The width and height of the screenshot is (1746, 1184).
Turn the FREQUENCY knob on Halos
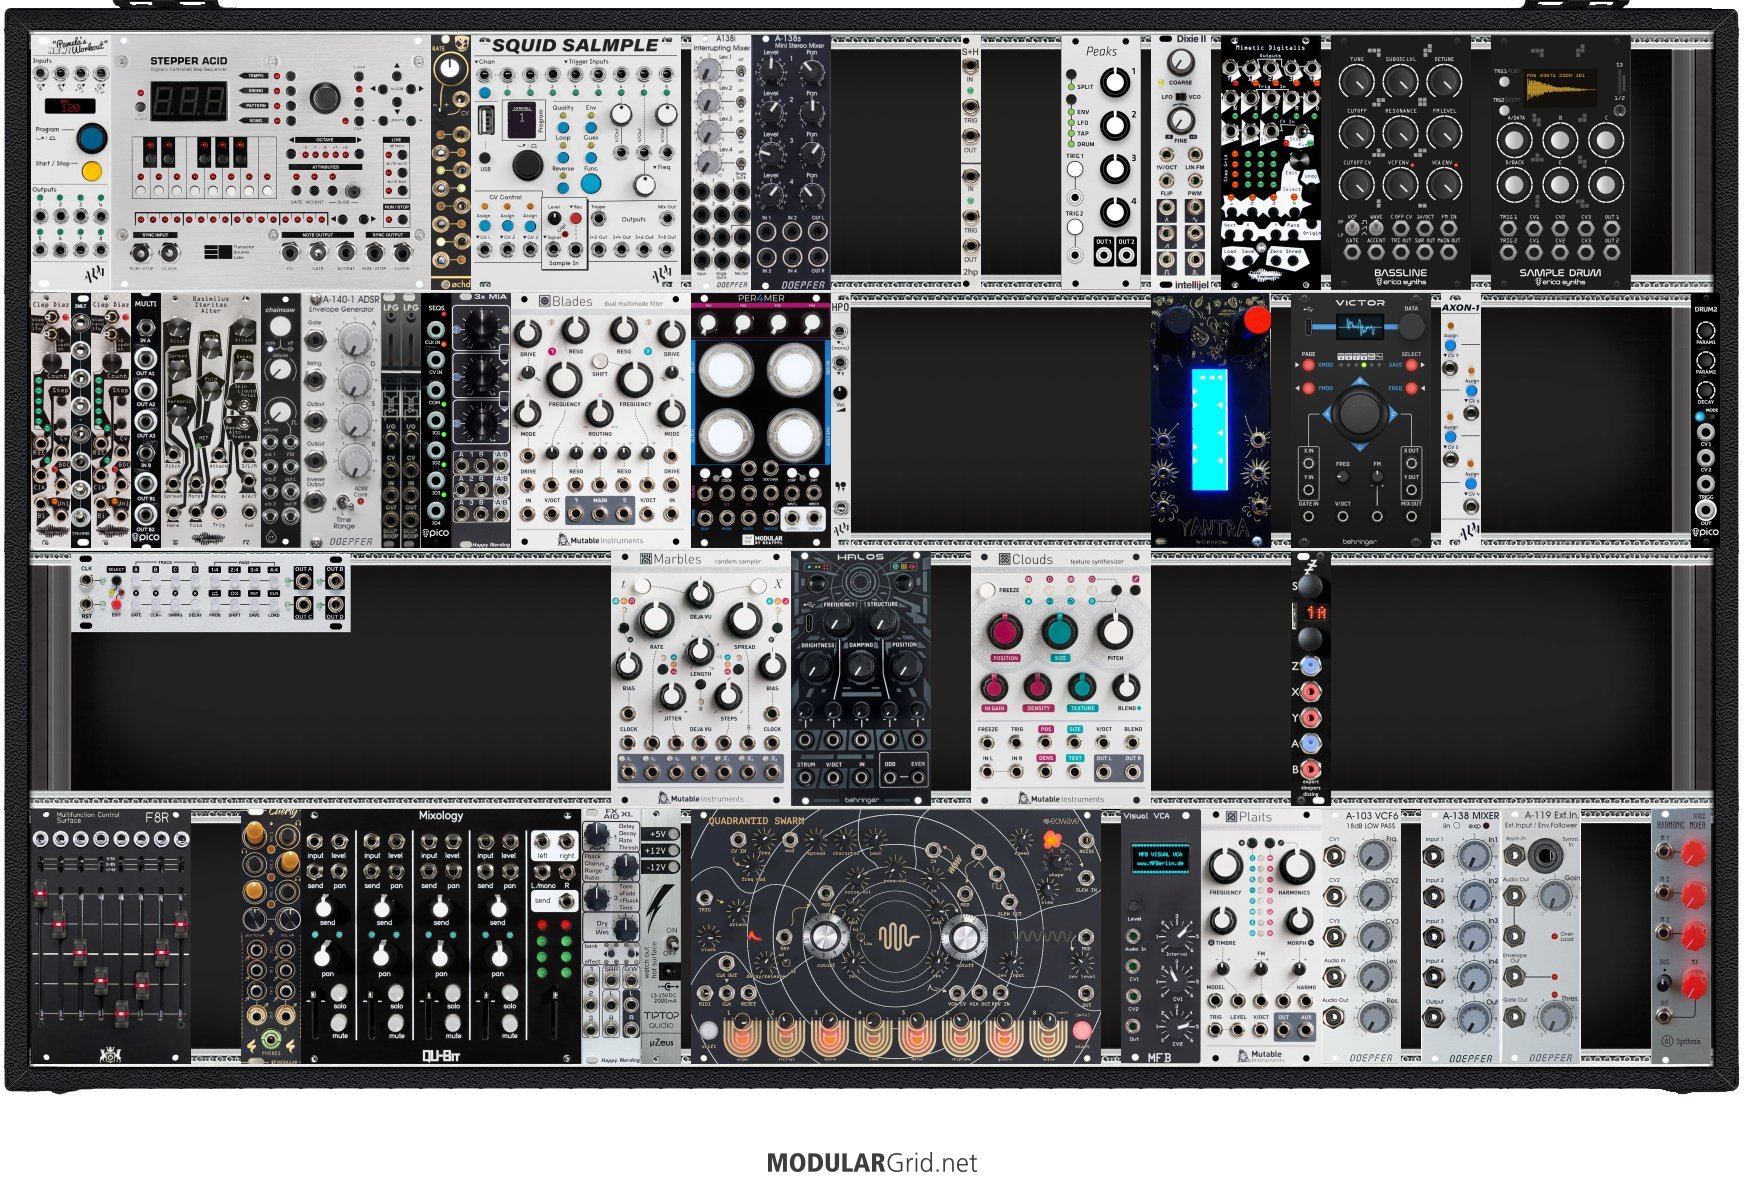[x=839, y=623]
